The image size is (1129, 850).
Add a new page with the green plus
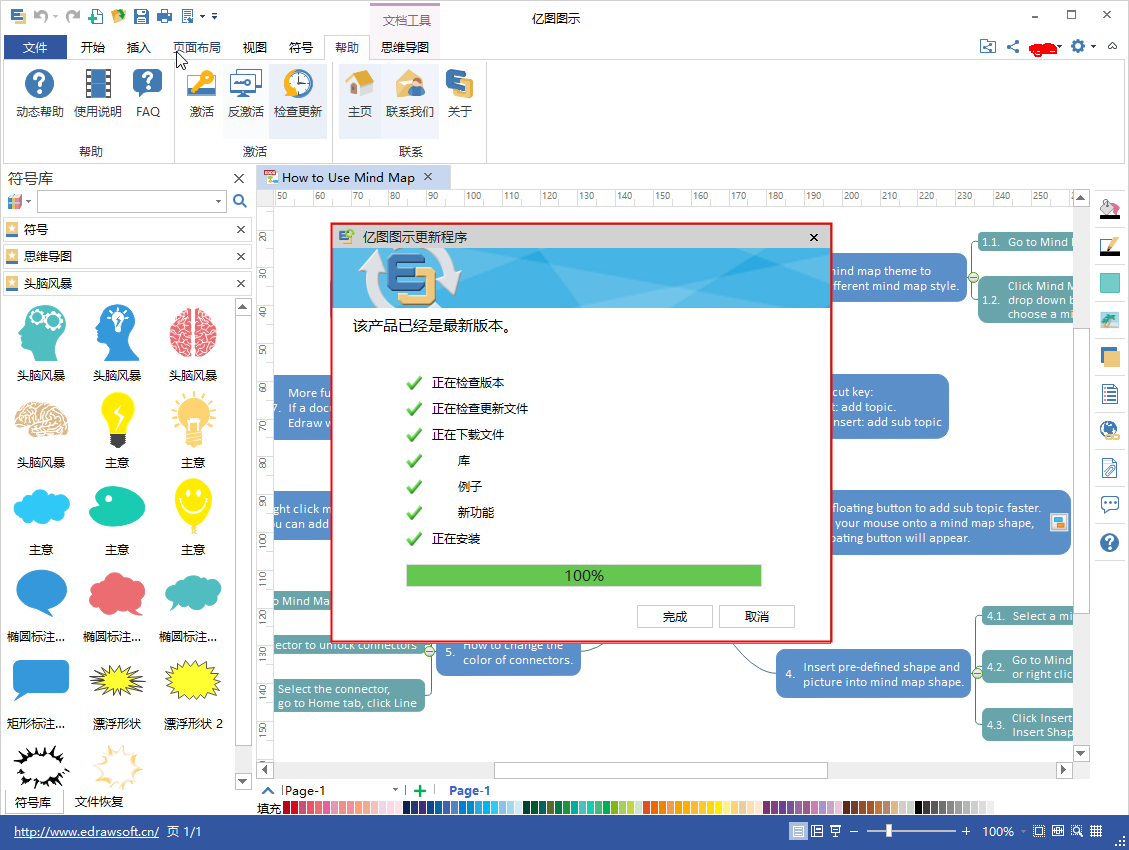click(420, 791)
